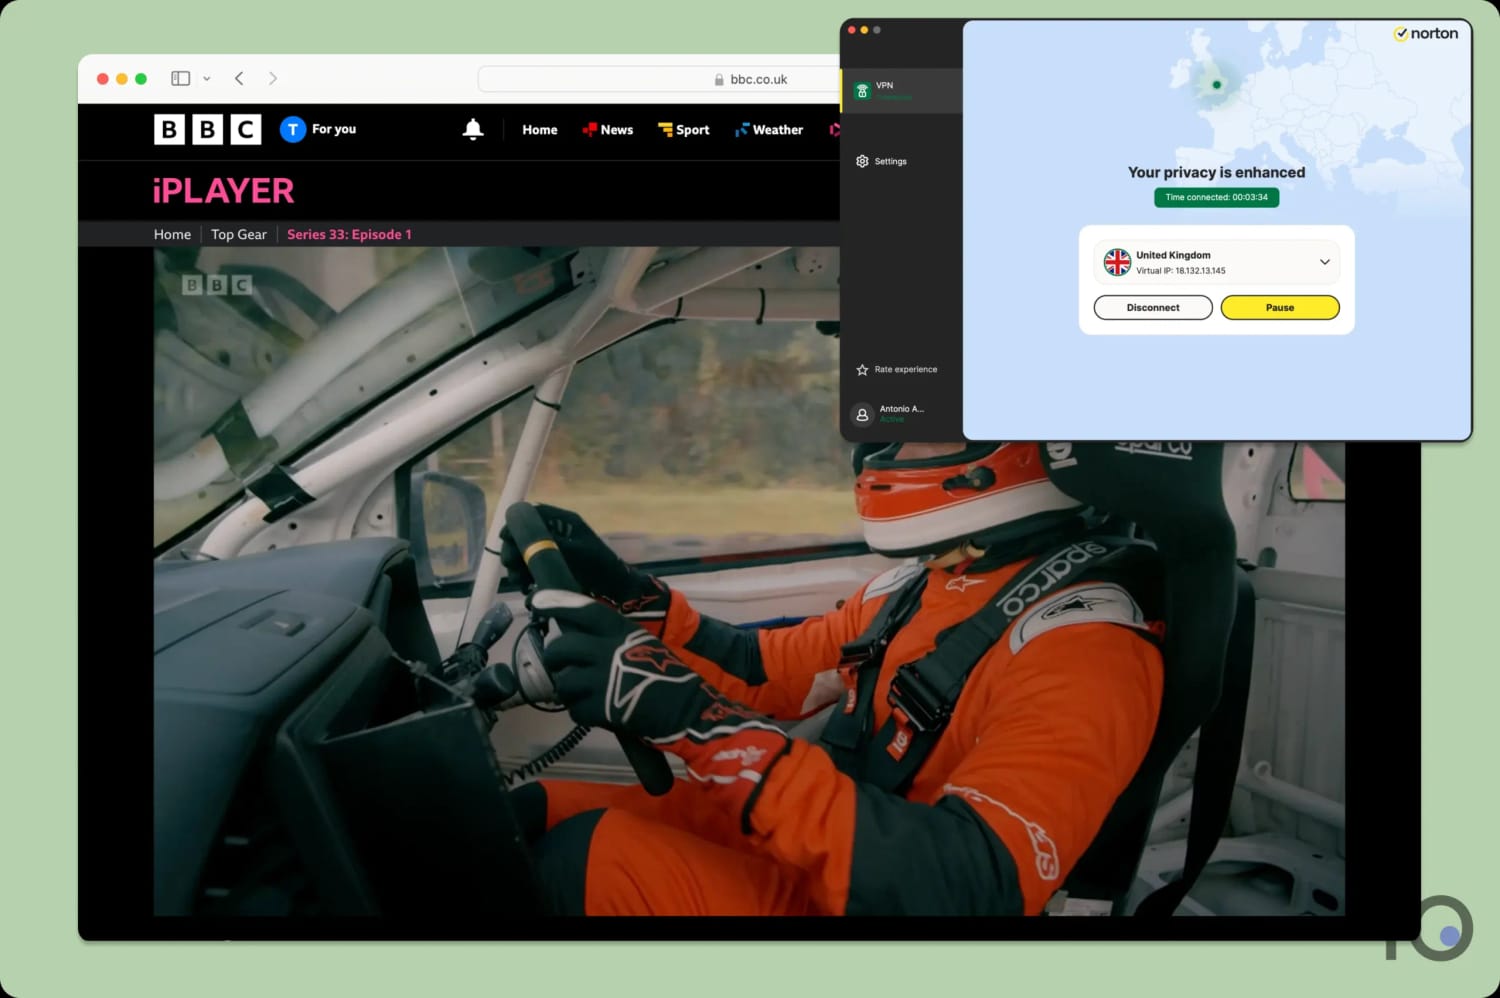Click the norton logo in the VPN window
Screen dimensions: 1500x998
click(1426, 33)
